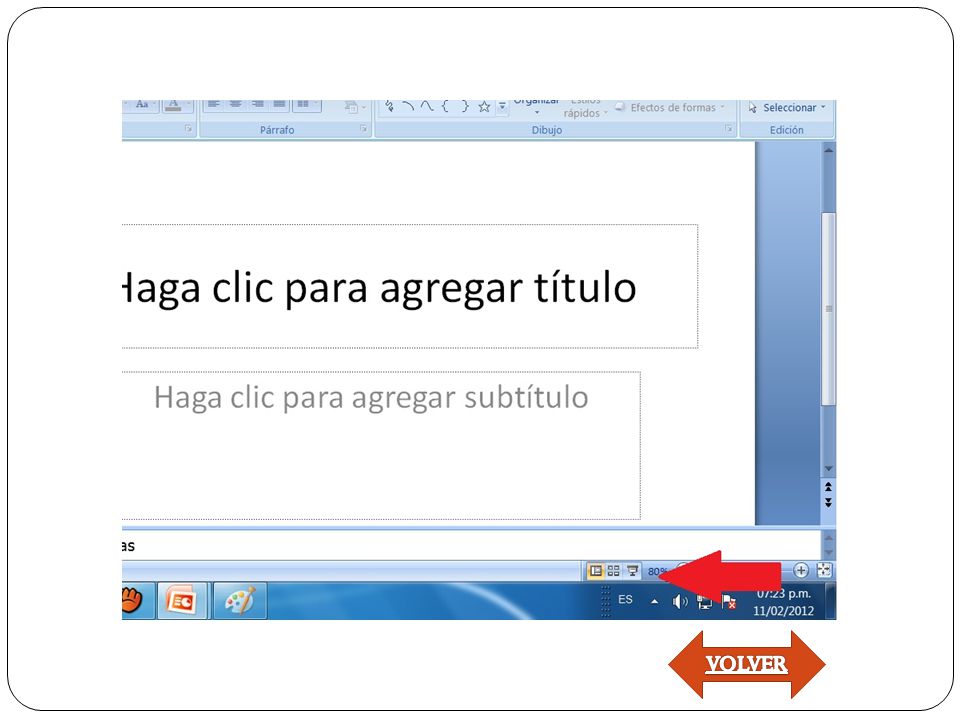
Task: Open Paint from the taskbar
Action: [239, 601]
